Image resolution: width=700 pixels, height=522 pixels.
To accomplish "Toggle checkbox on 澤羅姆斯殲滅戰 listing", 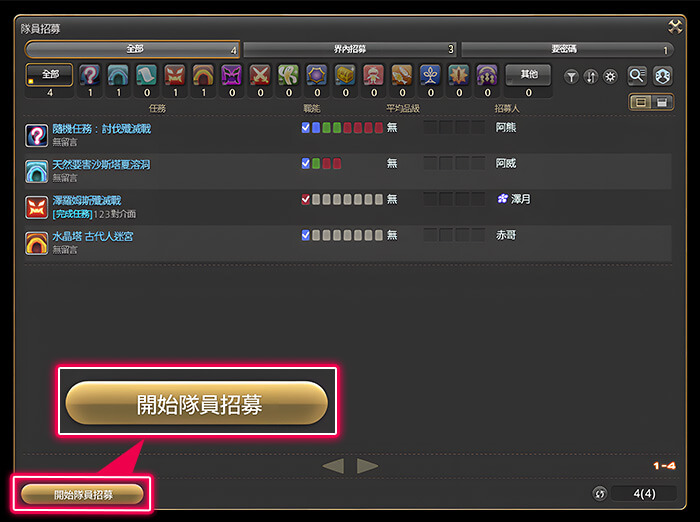I will tap(306, 200).
